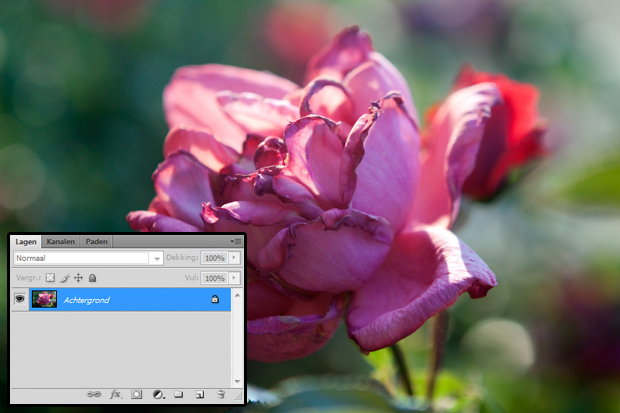Expand the Vul fill slider arrow
This screenshot has width=620, height=413.
pyautogui.click(x=234, y=278)
